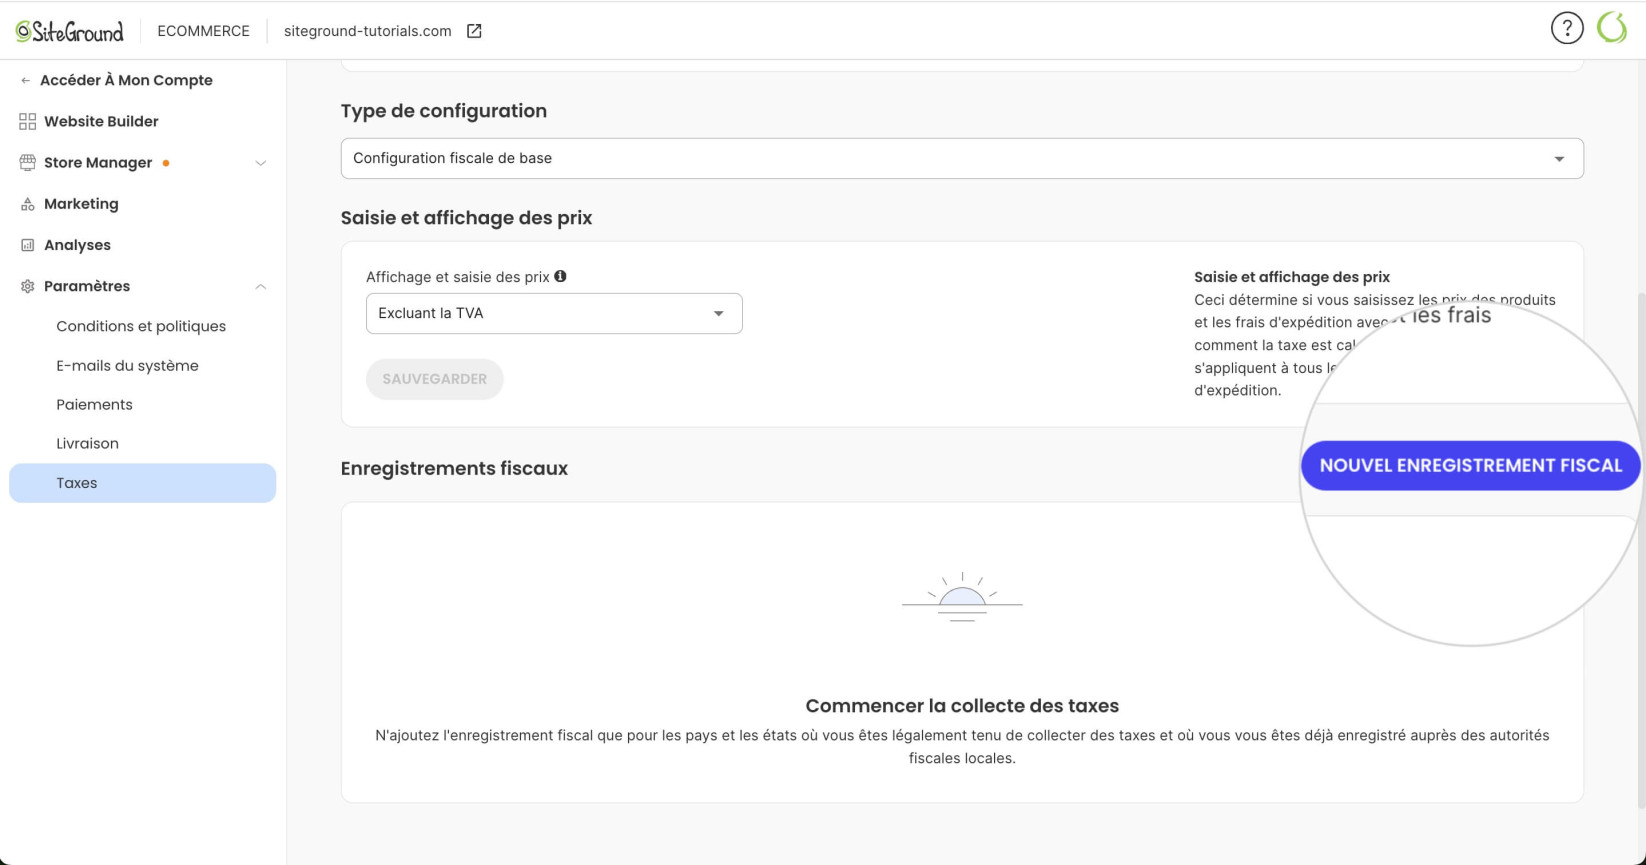Expand the Store Manager submenu chevron
1646x865 pixels.
coord(260,163)
